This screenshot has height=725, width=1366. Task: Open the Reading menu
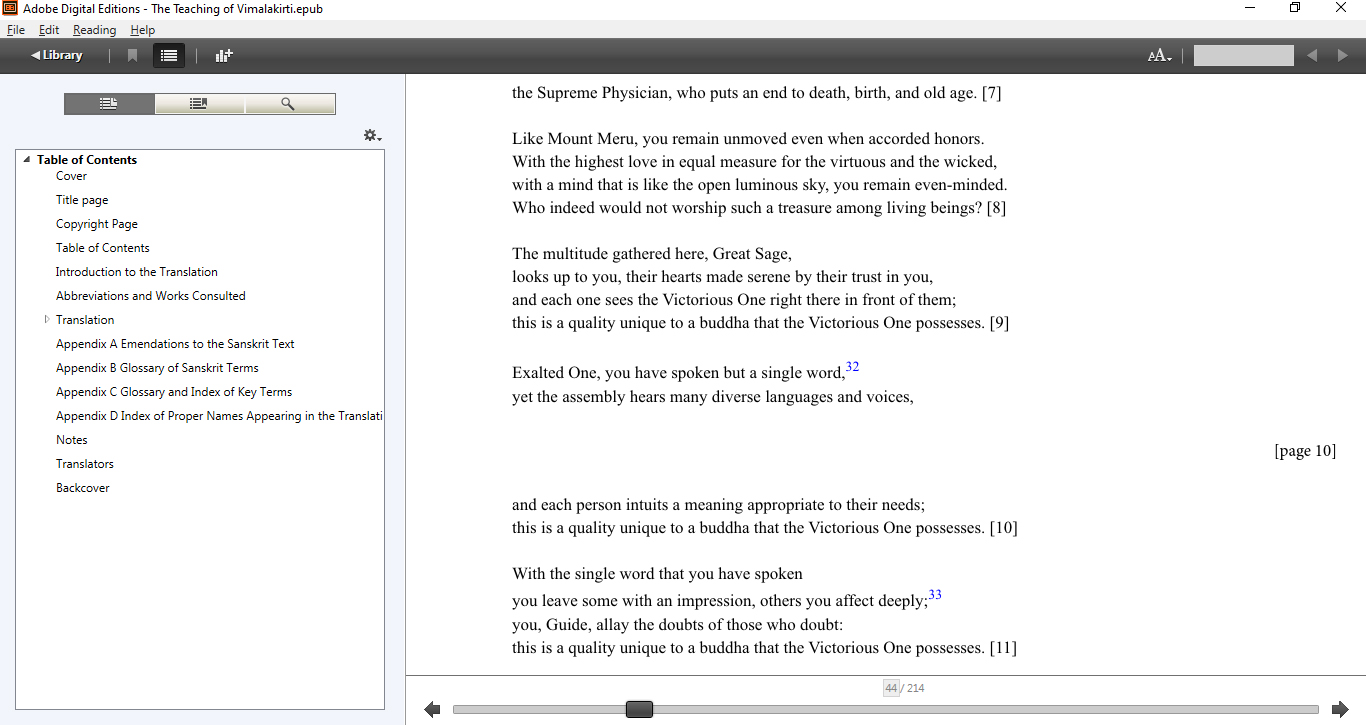coord(94,30)
